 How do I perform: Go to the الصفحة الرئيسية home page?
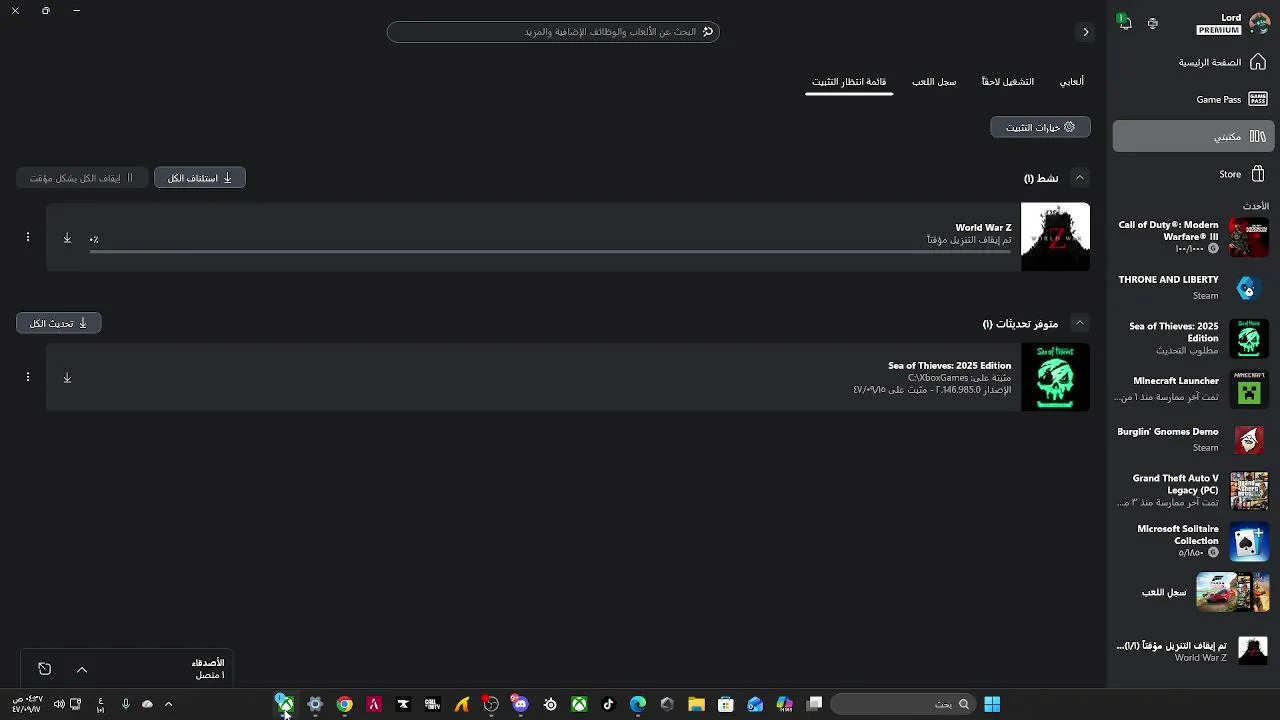(x=1192, y=62)
